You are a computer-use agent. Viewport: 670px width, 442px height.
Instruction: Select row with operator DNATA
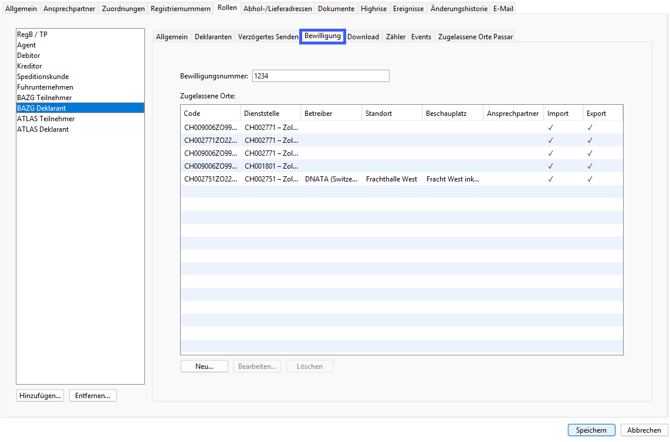click(330, 179)
